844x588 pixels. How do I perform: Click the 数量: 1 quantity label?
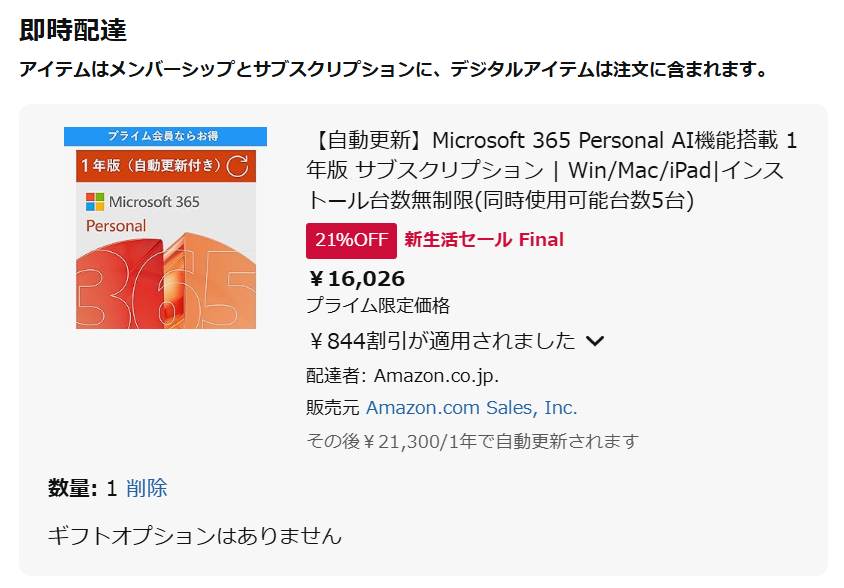pos(82,488)
